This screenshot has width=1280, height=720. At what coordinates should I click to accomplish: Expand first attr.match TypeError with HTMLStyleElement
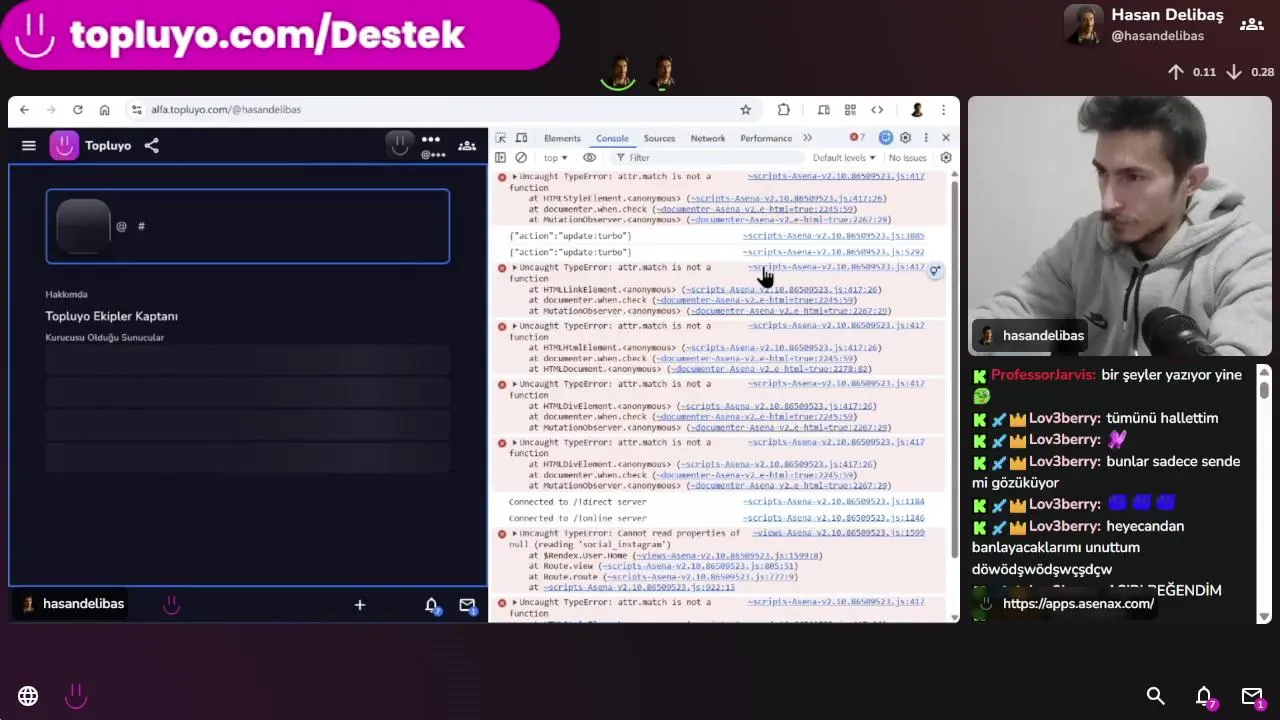coord(515,177)
